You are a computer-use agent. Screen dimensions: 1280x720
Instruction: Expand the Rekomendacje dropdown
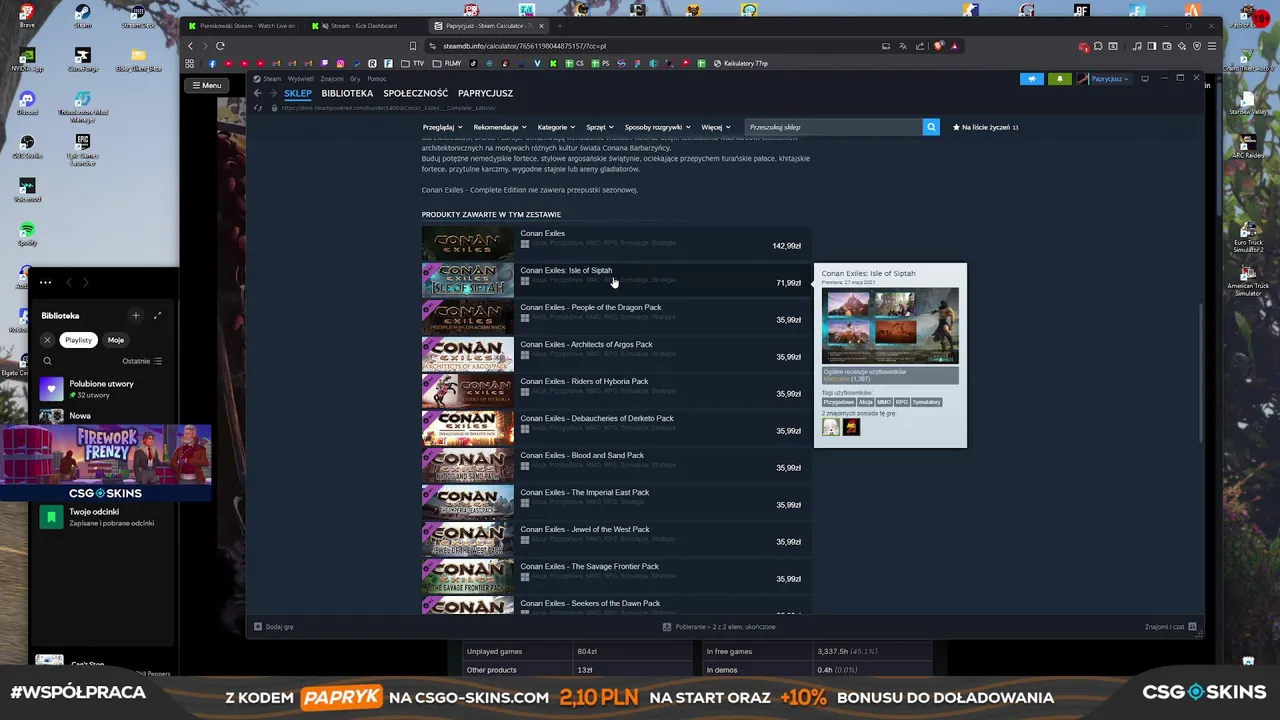pos(500,127)
